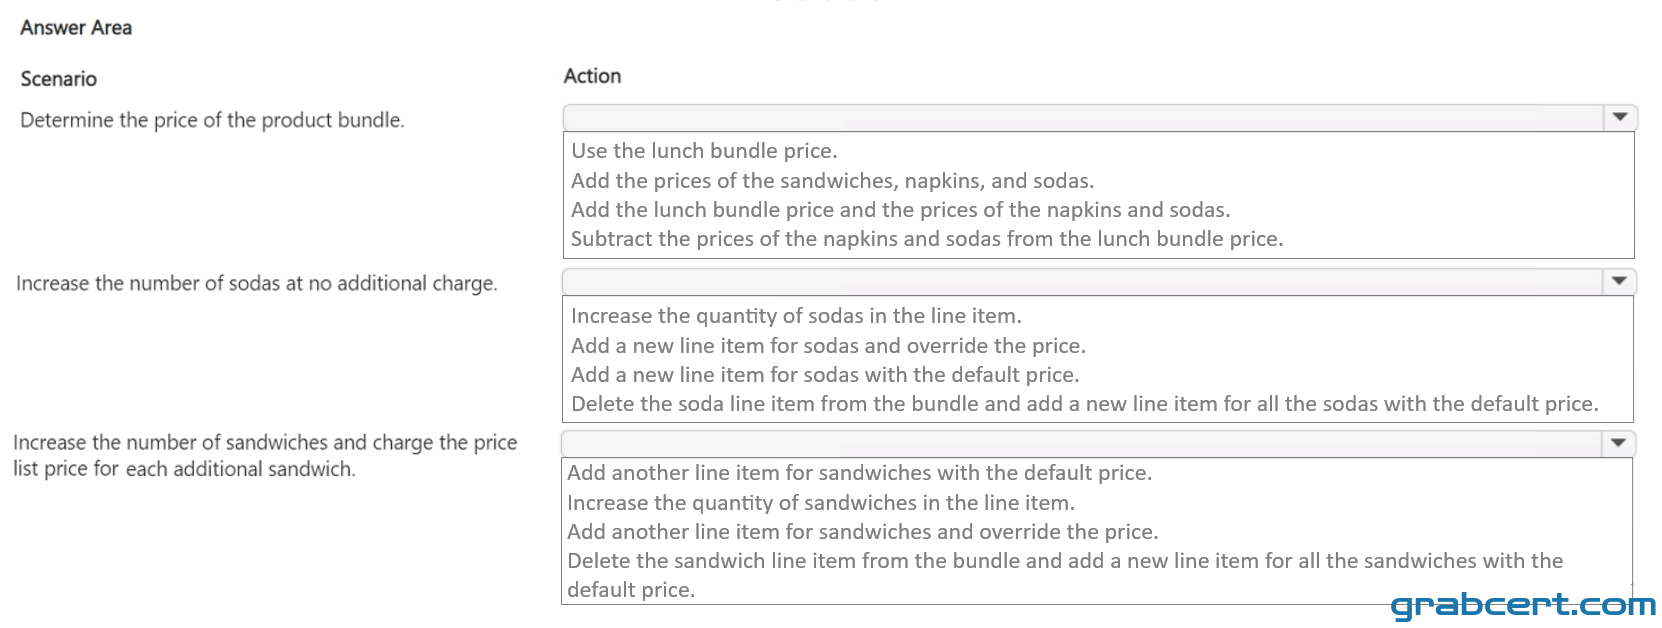Select "Use the lunch bundle price."
The image size is (1662, 628).
pos(704,151)
